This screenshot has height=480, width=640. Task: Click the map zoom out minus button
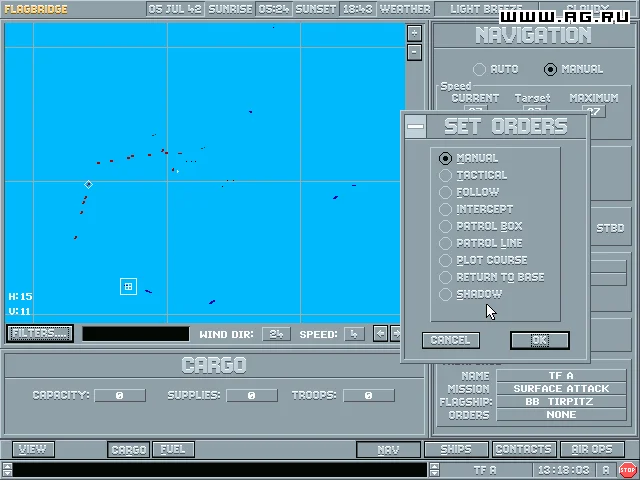(414, 51)
